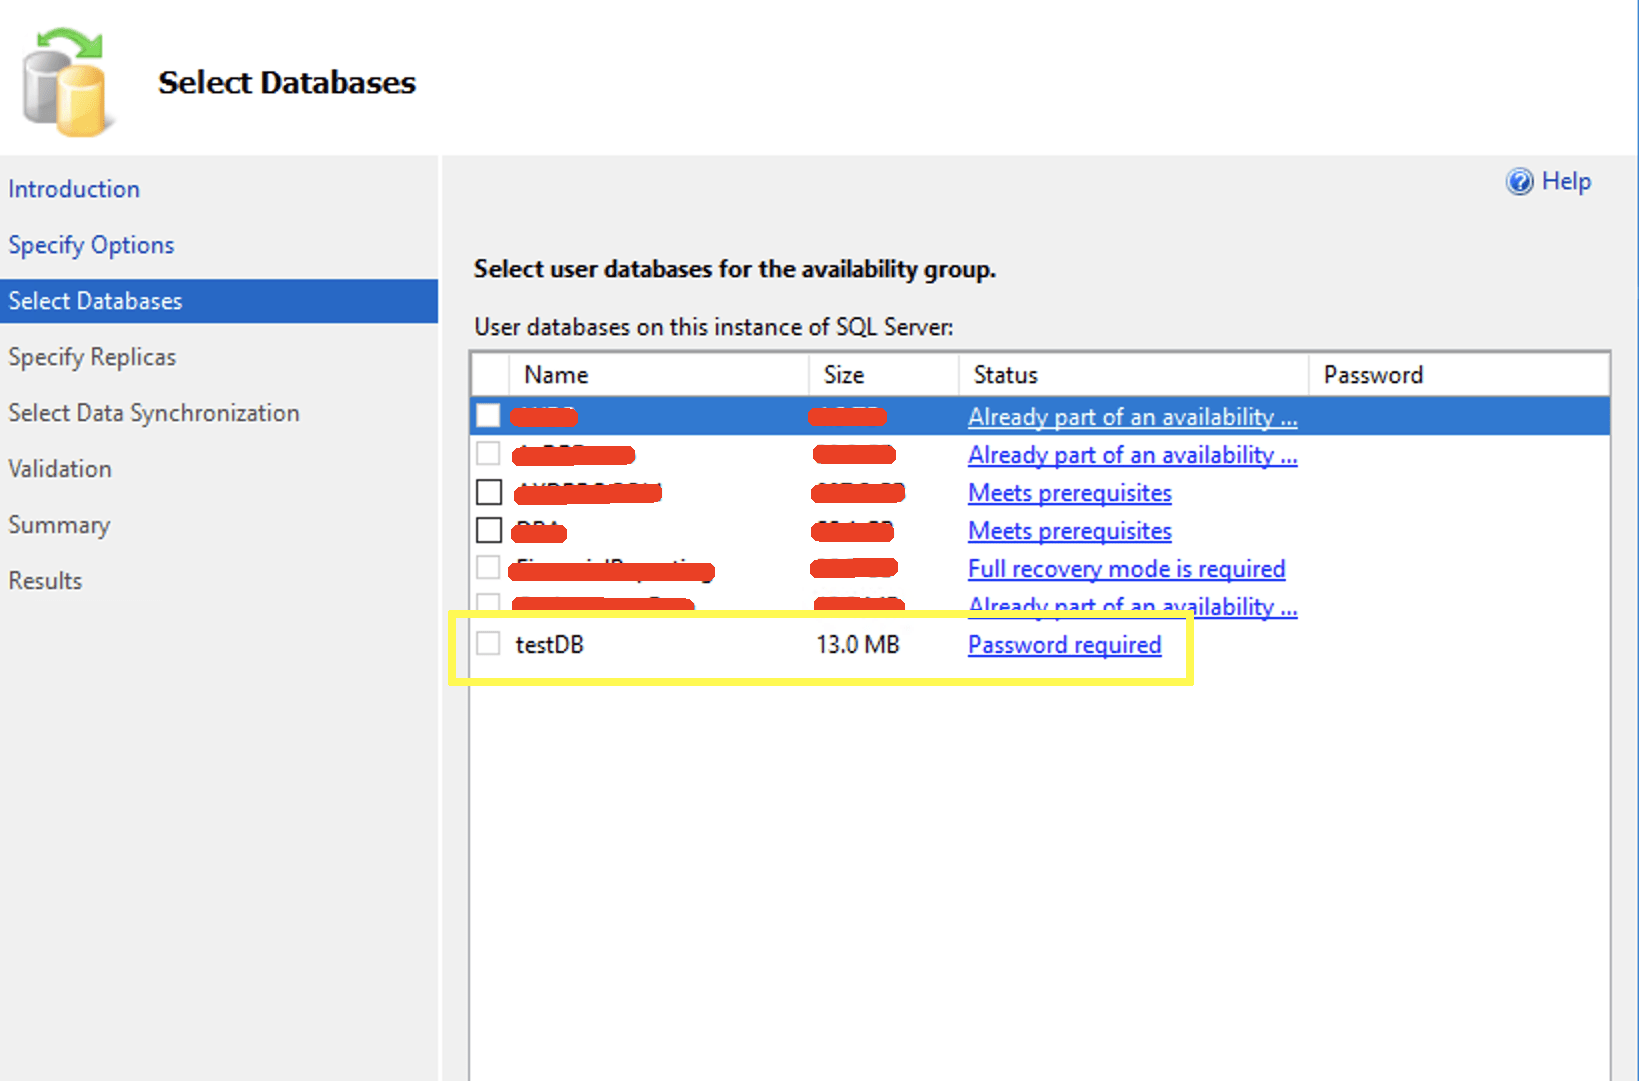Click the Help question mark icon

click(x=1519, y=182)
